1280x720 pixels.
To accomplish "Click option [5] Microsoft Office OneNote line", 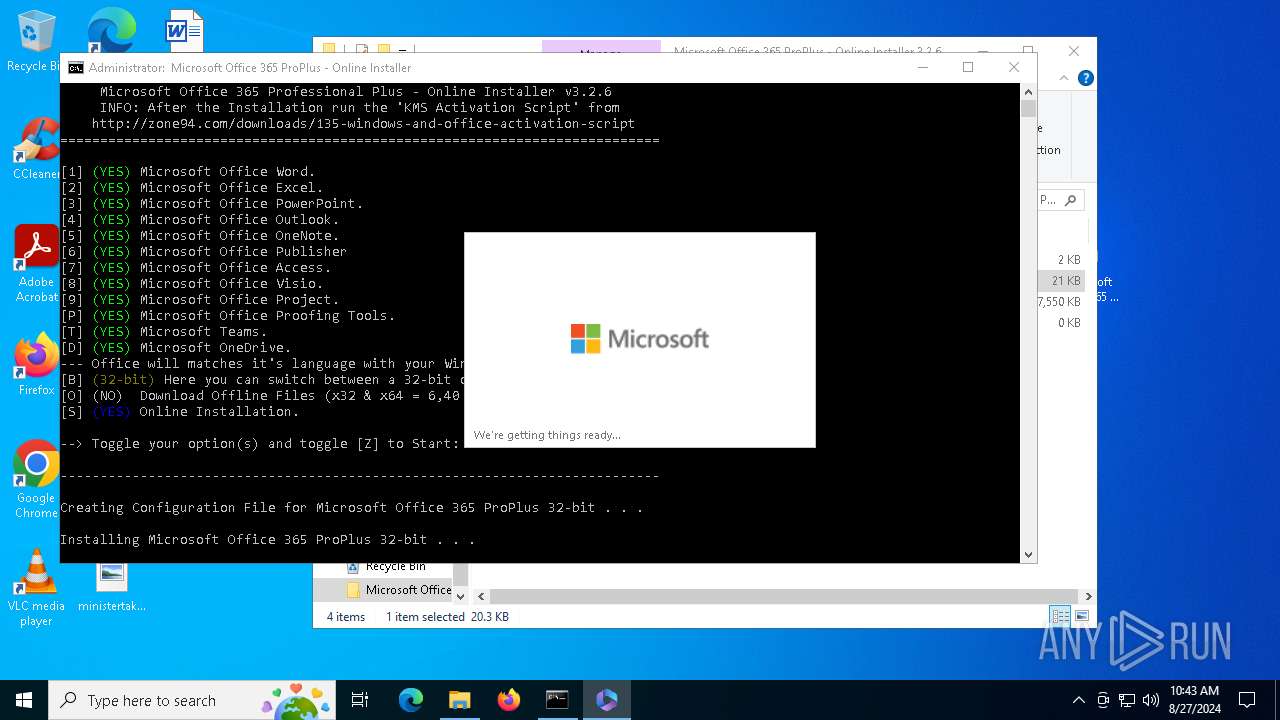I will click(x=200, y=236).
